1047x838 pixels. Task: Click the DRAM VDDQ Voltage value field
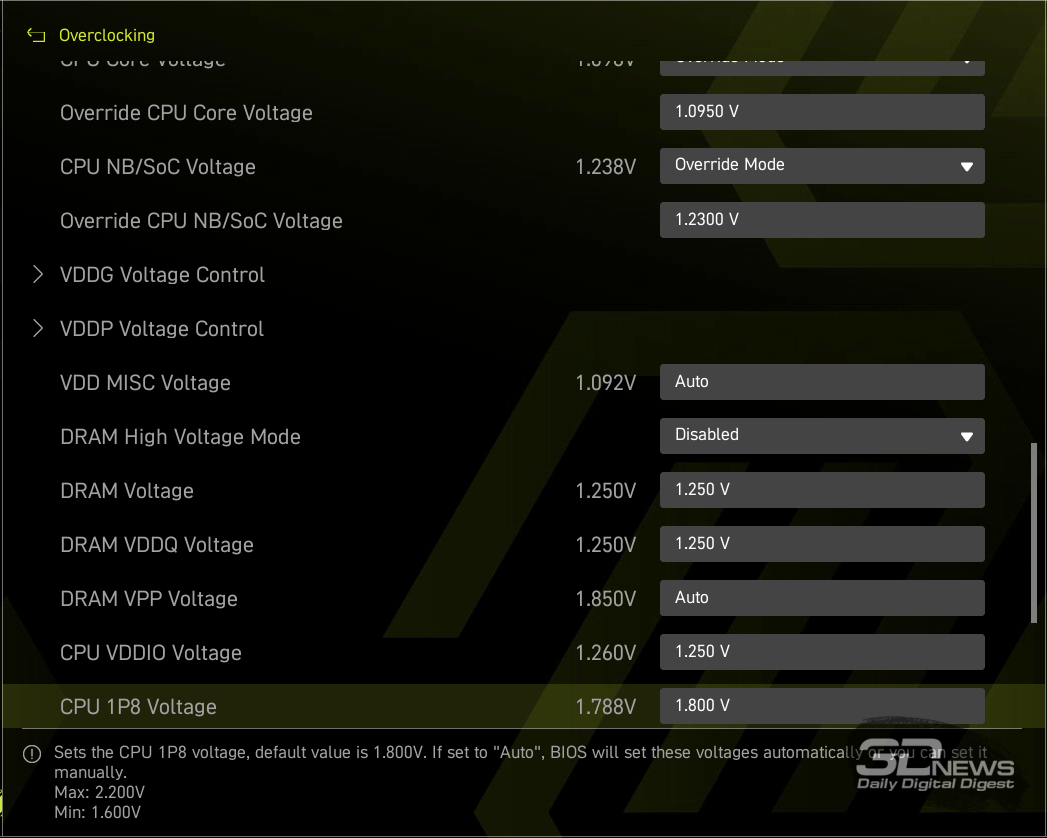[821, 543]
